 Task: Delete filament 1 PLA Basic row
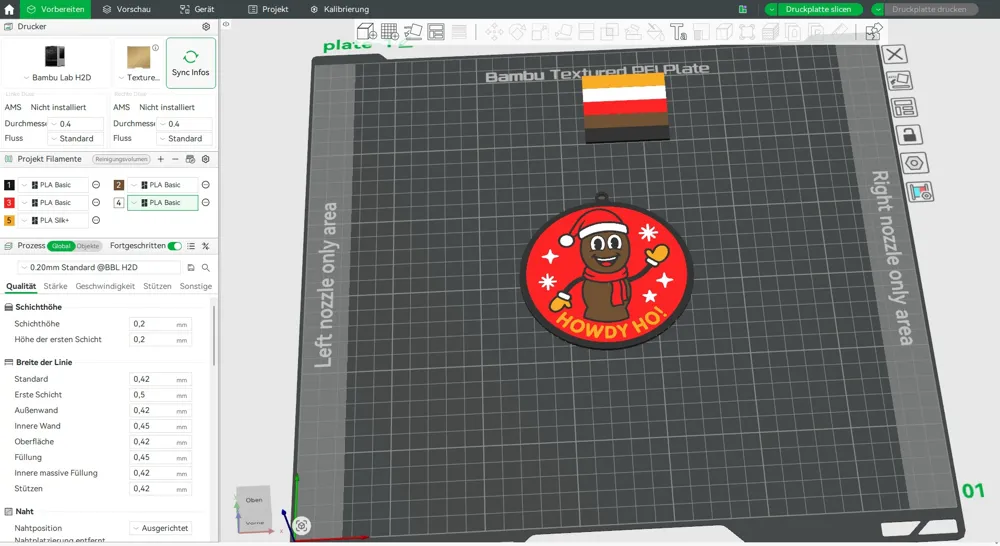96,184
